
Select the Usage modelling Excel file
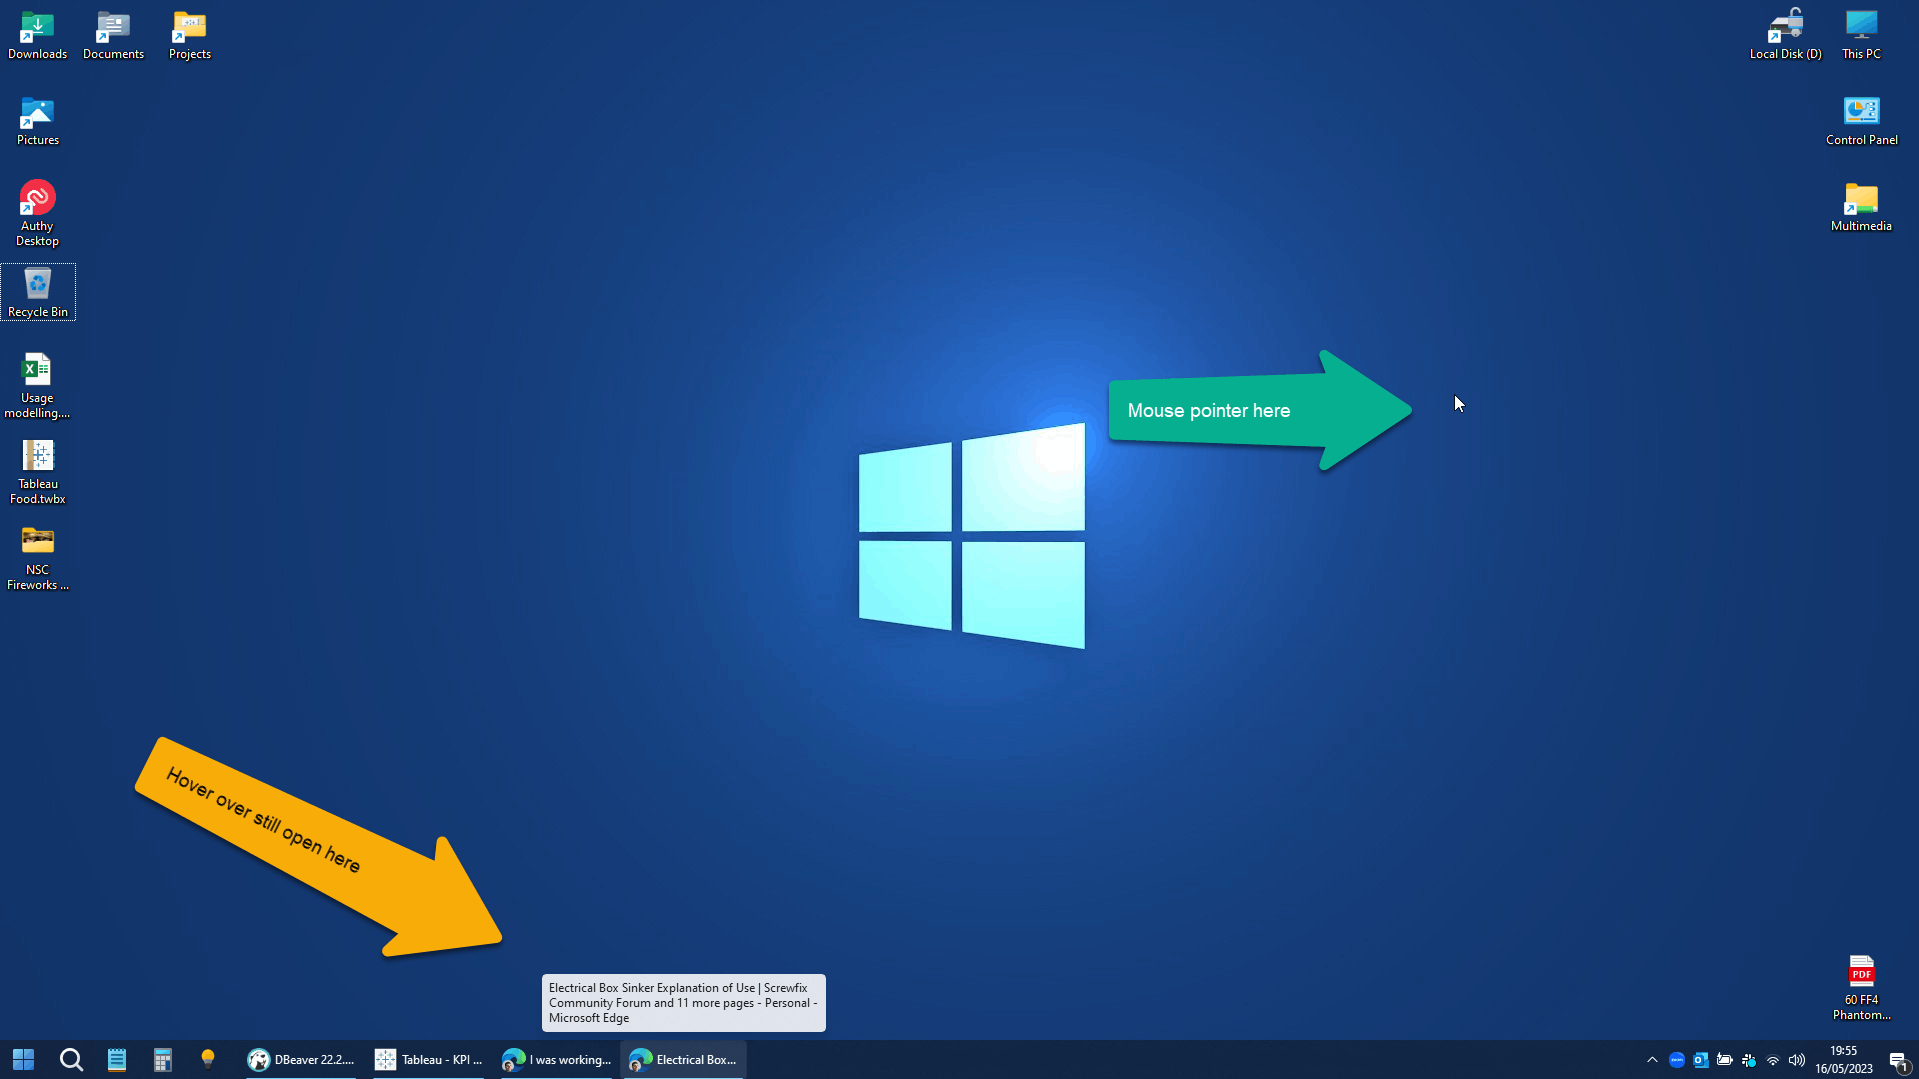pyautogui.click(x=38, y=385)
